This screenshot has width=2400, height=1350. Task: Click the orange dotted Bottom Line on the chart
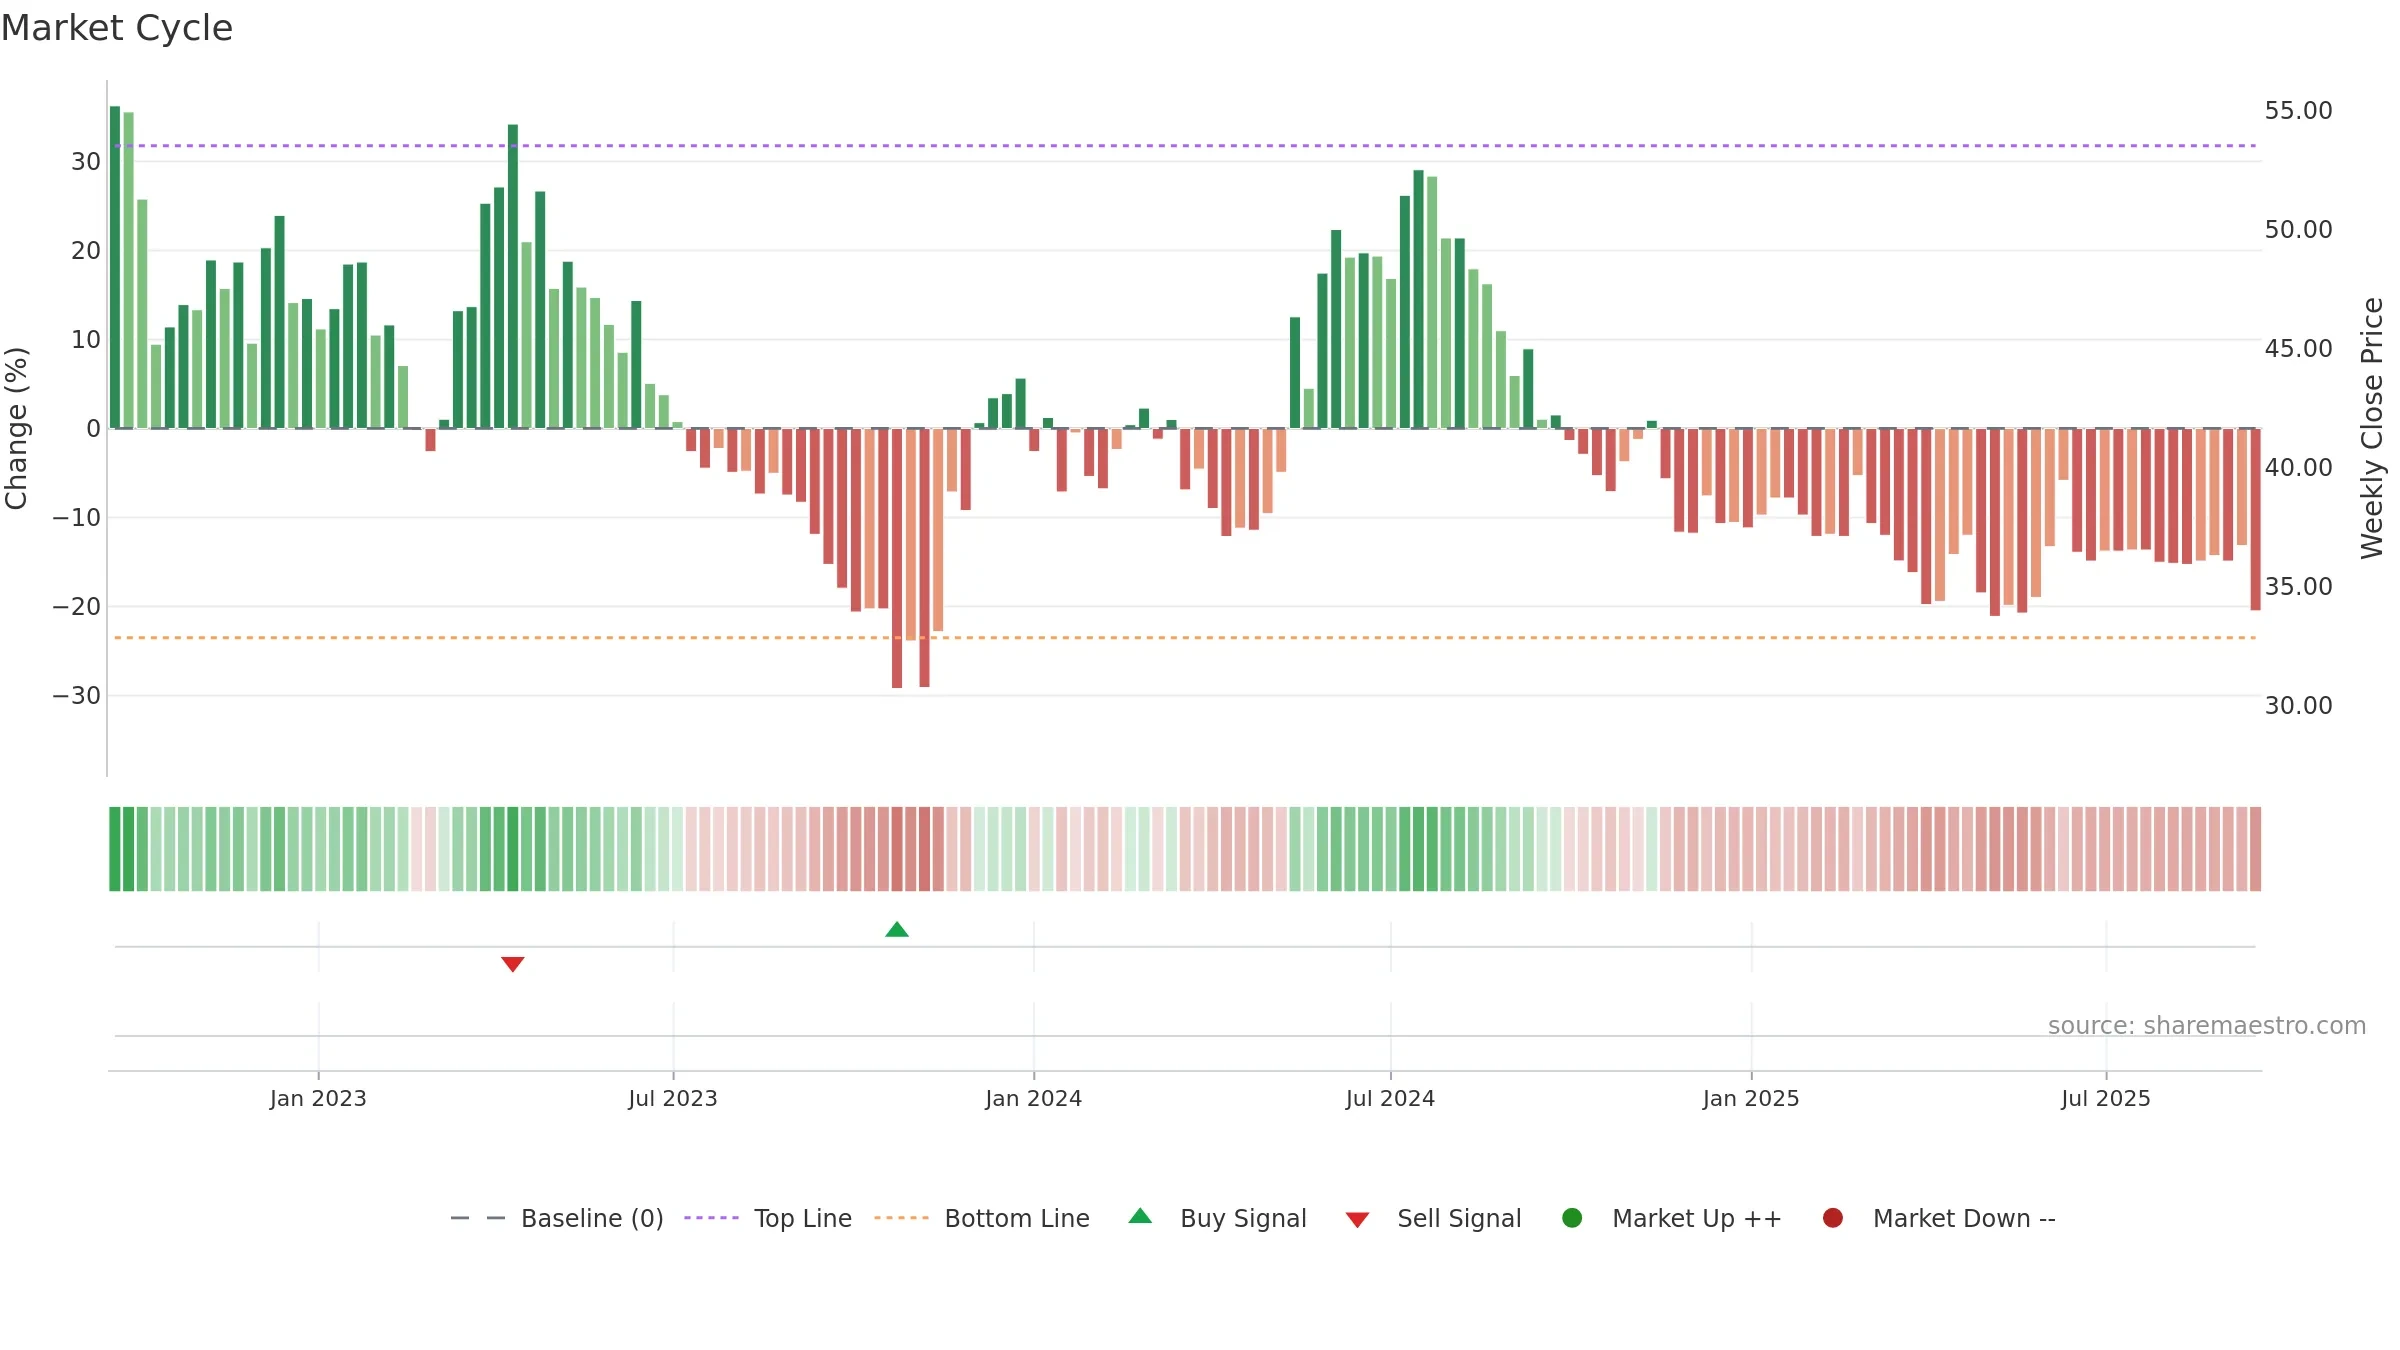pyautogui.click(x=1185, y=638)
